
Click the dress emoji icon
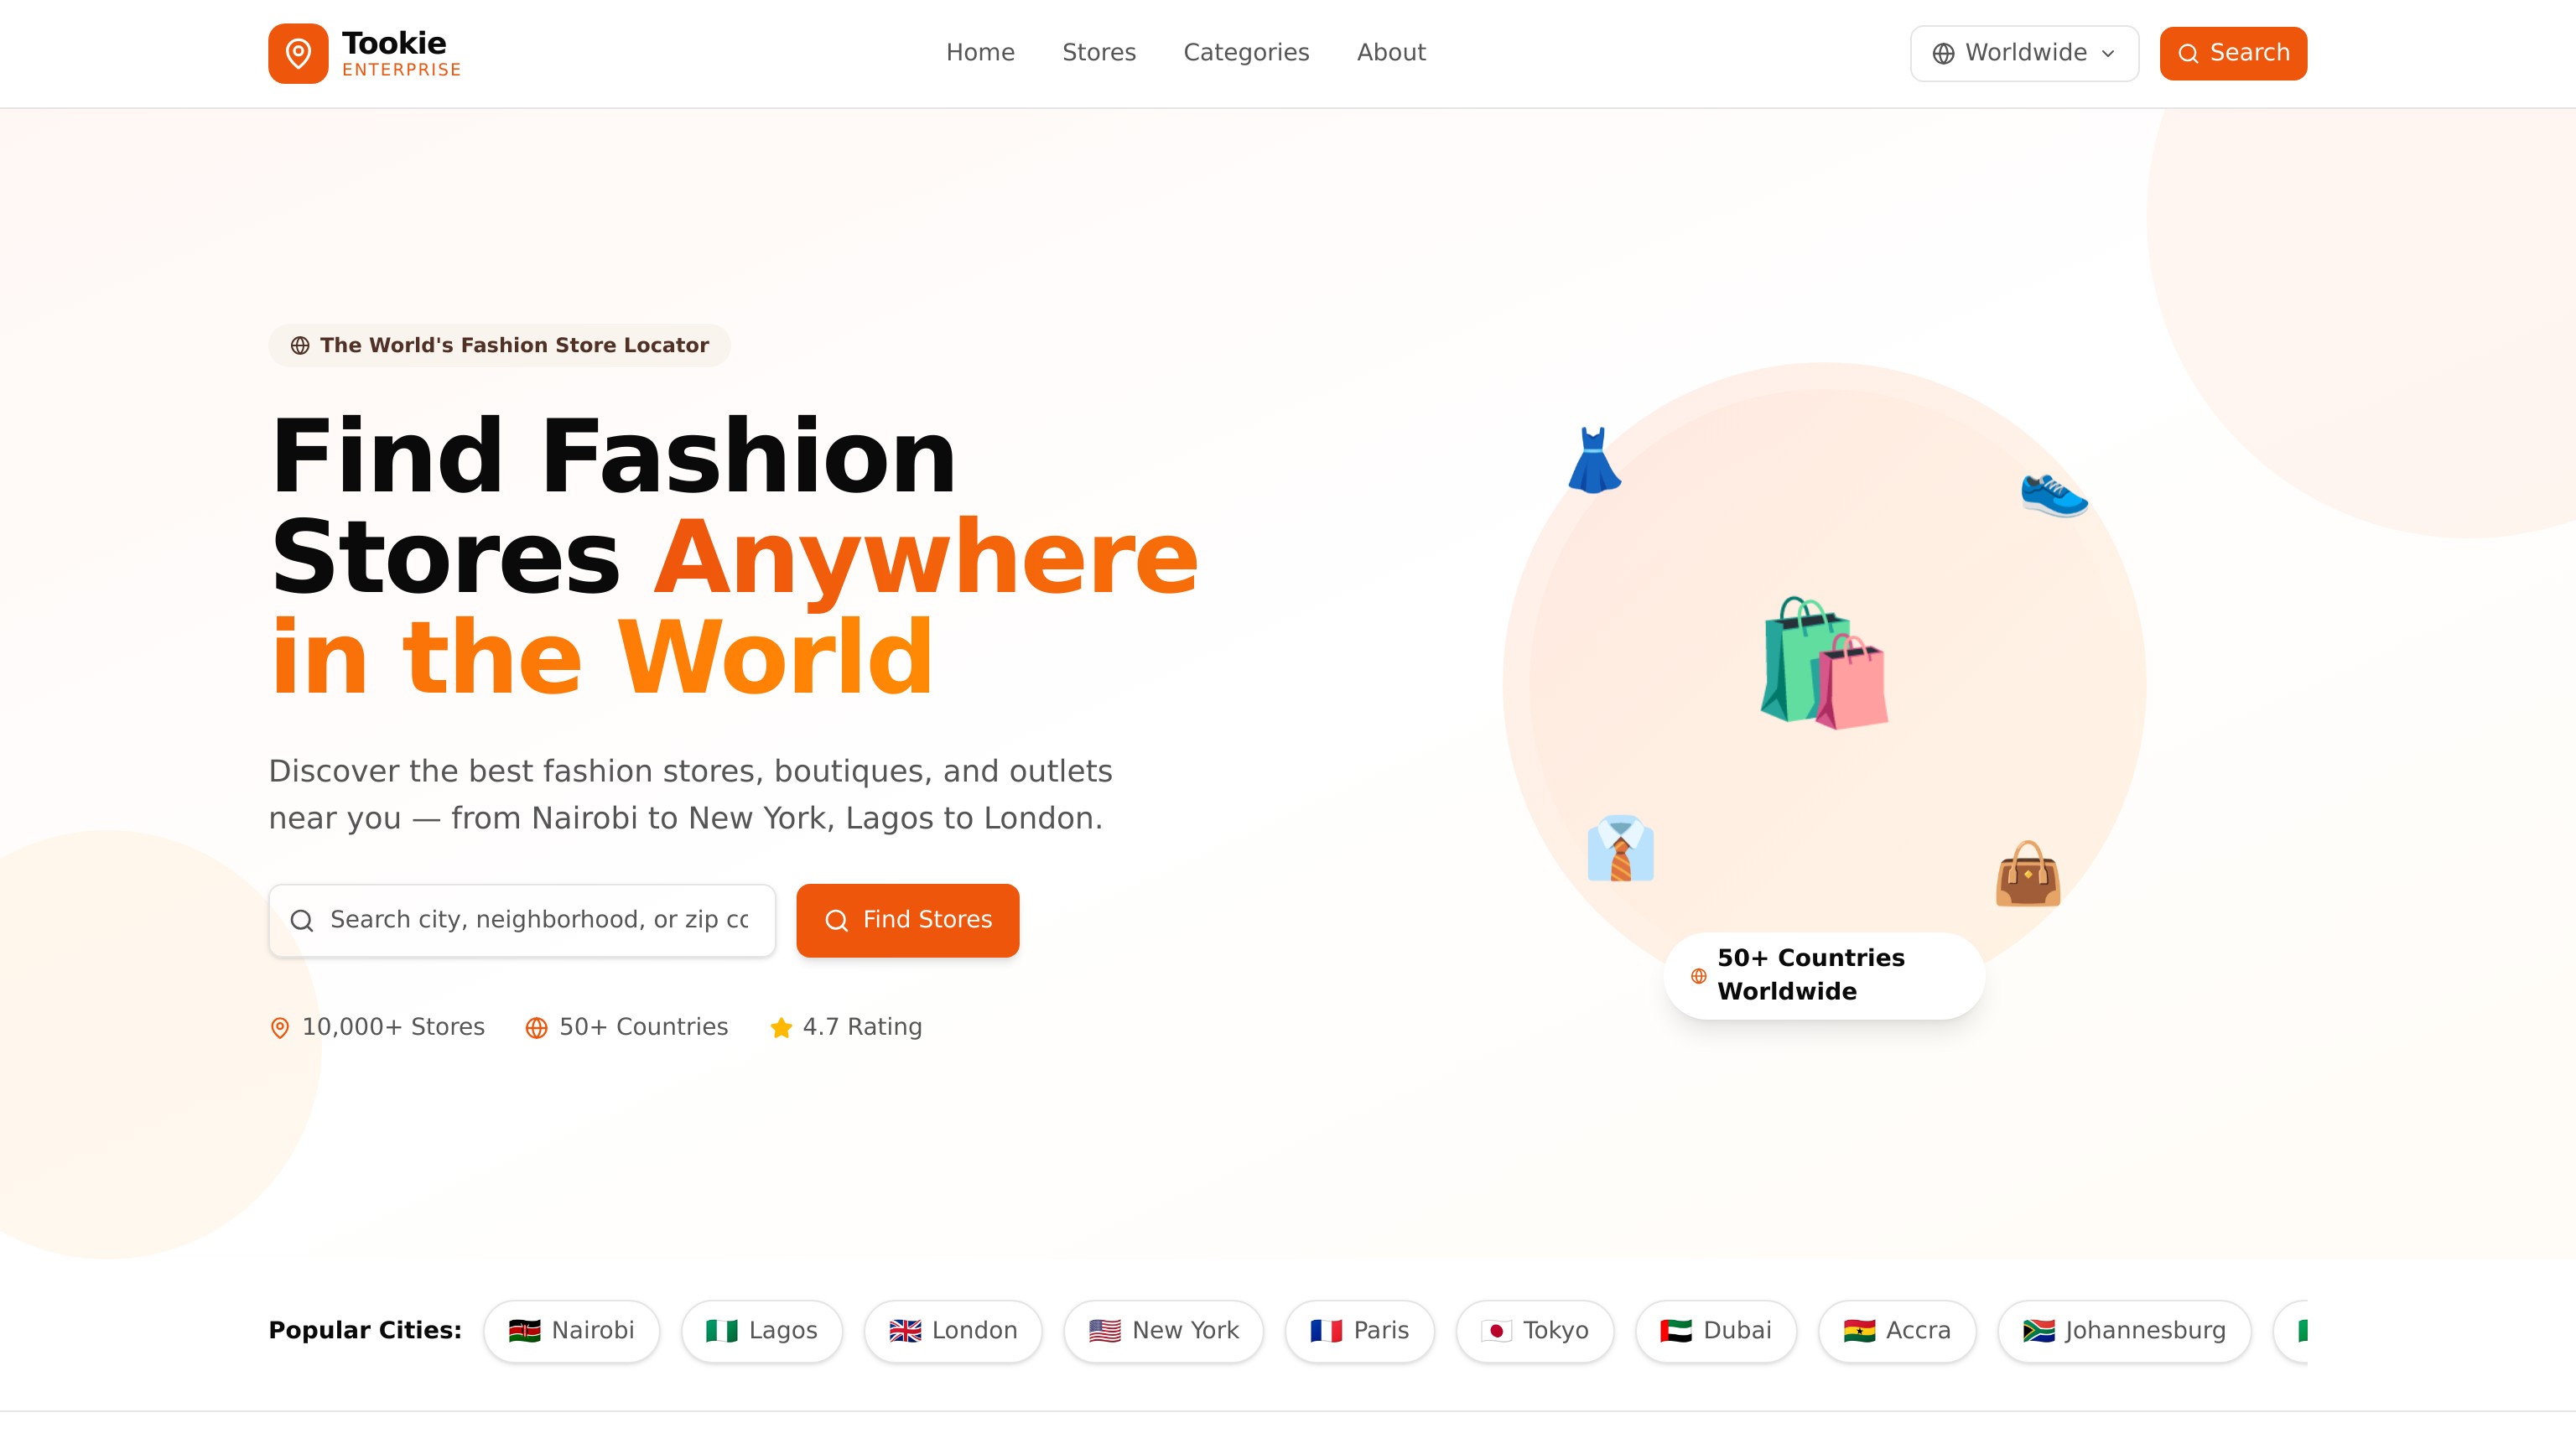(1594, 461)
